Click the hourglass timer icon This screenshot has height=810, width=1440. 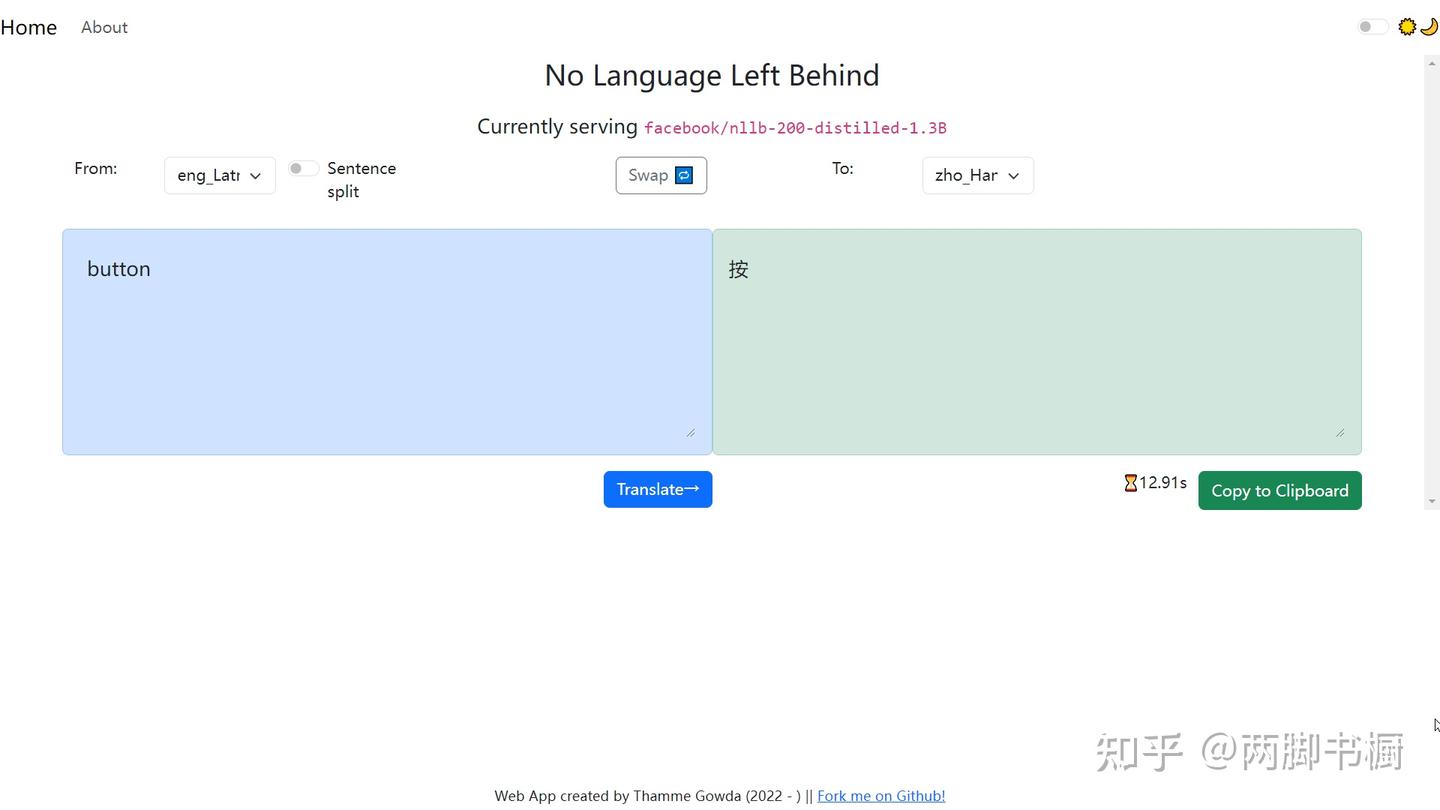tap(1130, 483)
